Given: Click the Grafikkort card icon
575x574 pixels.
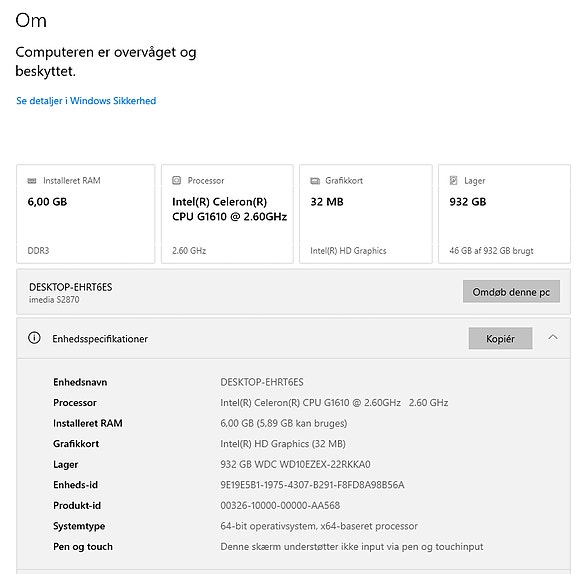Looking at the screenshot, I should [x=315, y=180].
